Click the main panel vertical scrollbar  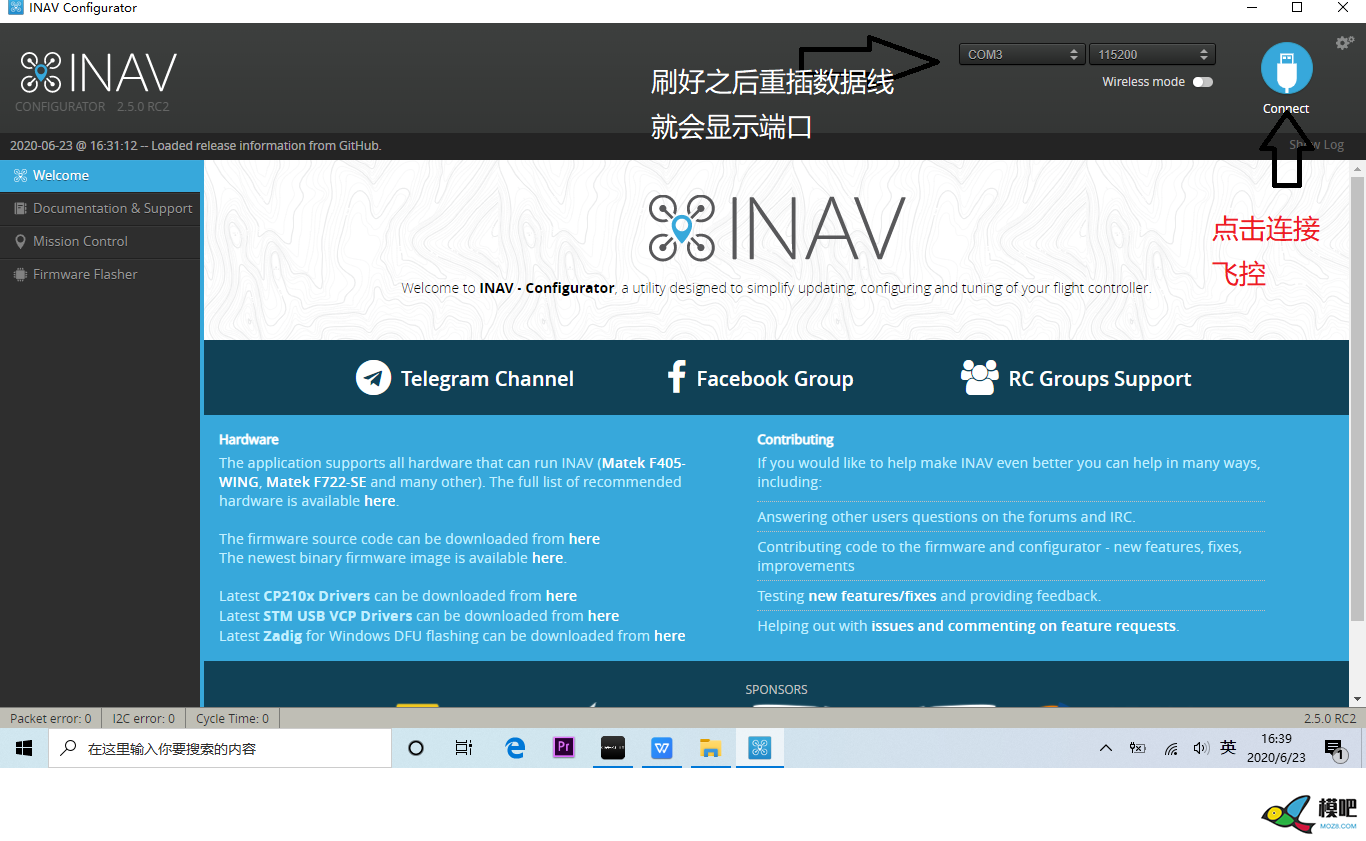(1357, 400)
